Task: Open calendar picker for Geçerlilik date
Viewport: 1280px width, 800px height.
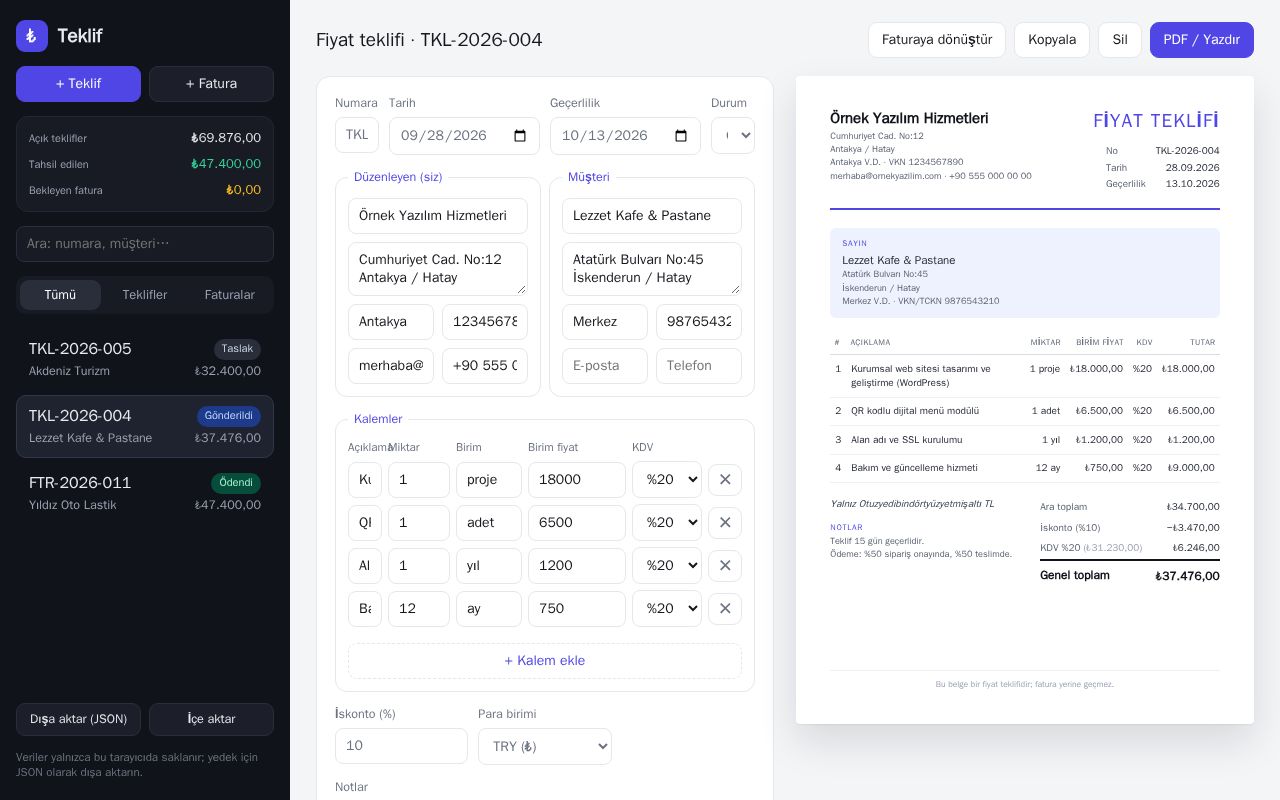Action: [x=681, y=136]
